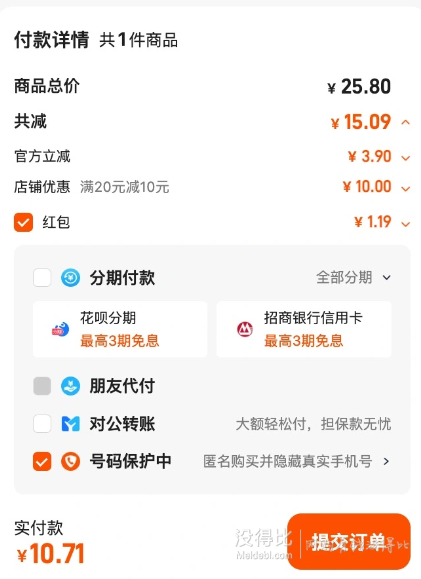This screenshot has height=579, width=421.
Task: Uncheck the 红包 red packet checkbox
Action: (x=24, y=222)
